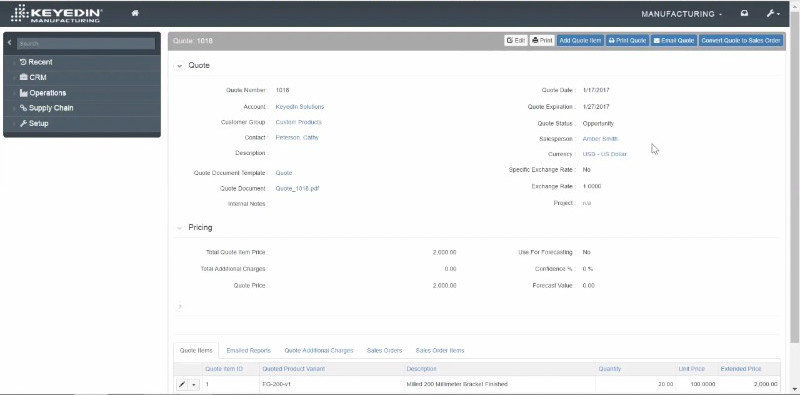
Task: Open the Manufacturing module dropdown
Action: pos(681,14)
